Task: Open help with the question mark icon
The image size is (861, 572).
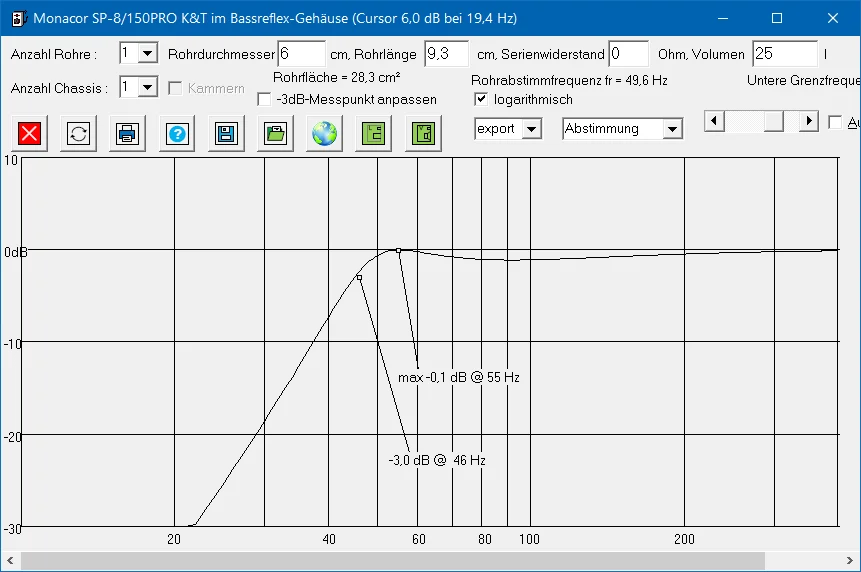Action: coord(177,133)
